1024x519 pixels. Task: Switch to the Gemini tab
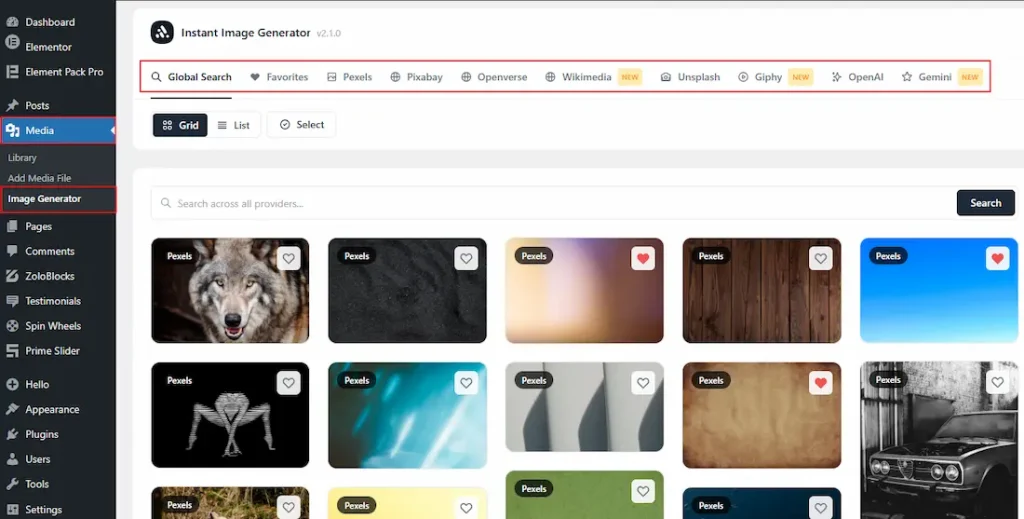click(942, 76)
